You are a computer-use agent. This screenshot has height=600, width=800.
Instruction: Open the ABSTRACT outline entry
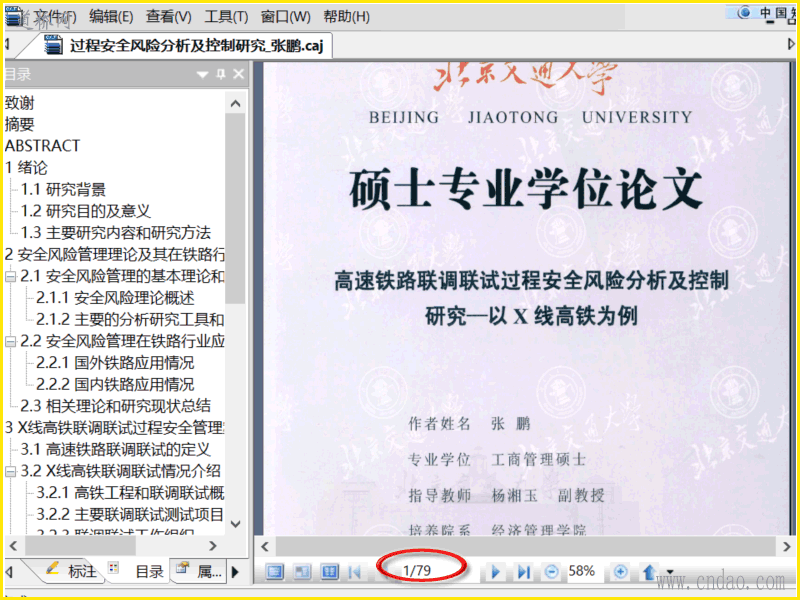pyautogui.click(x=42, y=146)
